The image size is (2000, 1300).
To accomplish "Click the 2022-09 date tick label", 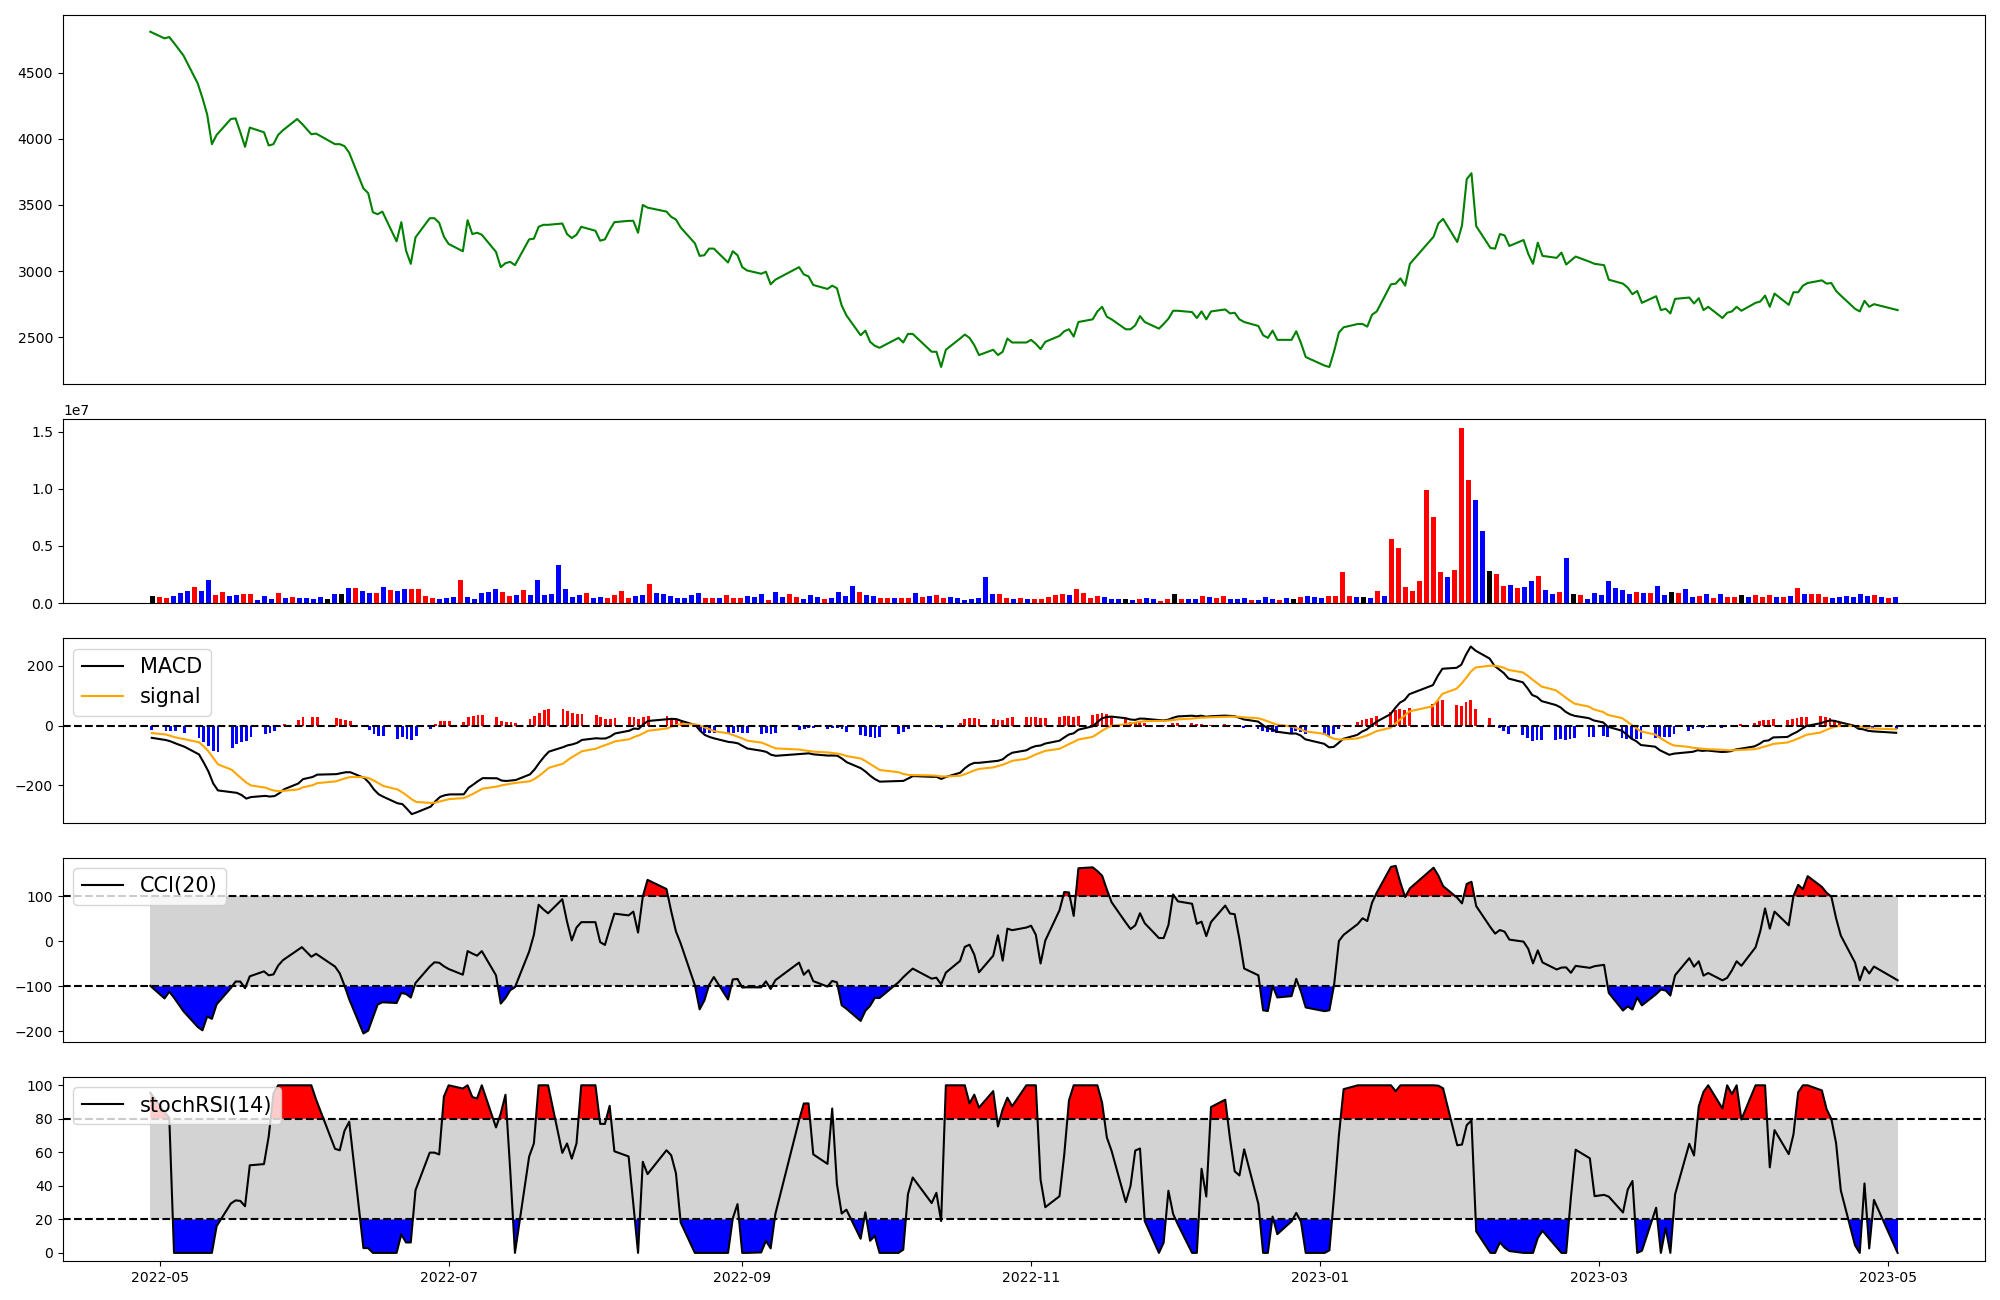I will pos(742,1277).
